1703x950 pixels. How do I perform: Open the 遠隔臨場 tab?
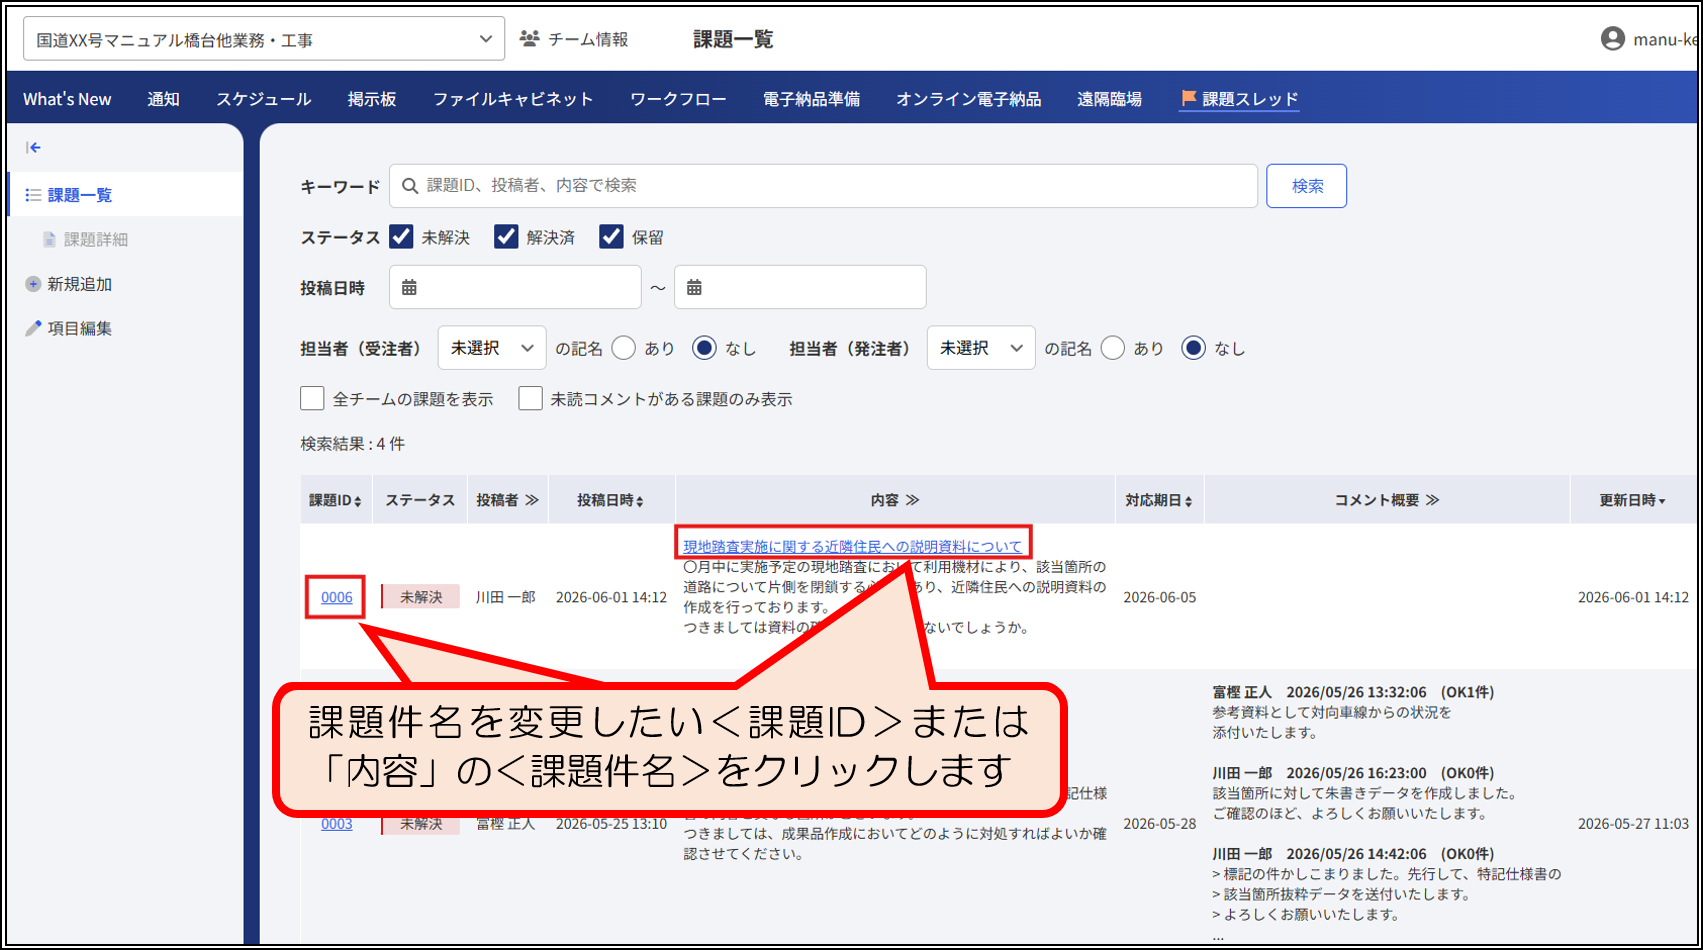coord(1109,99)
